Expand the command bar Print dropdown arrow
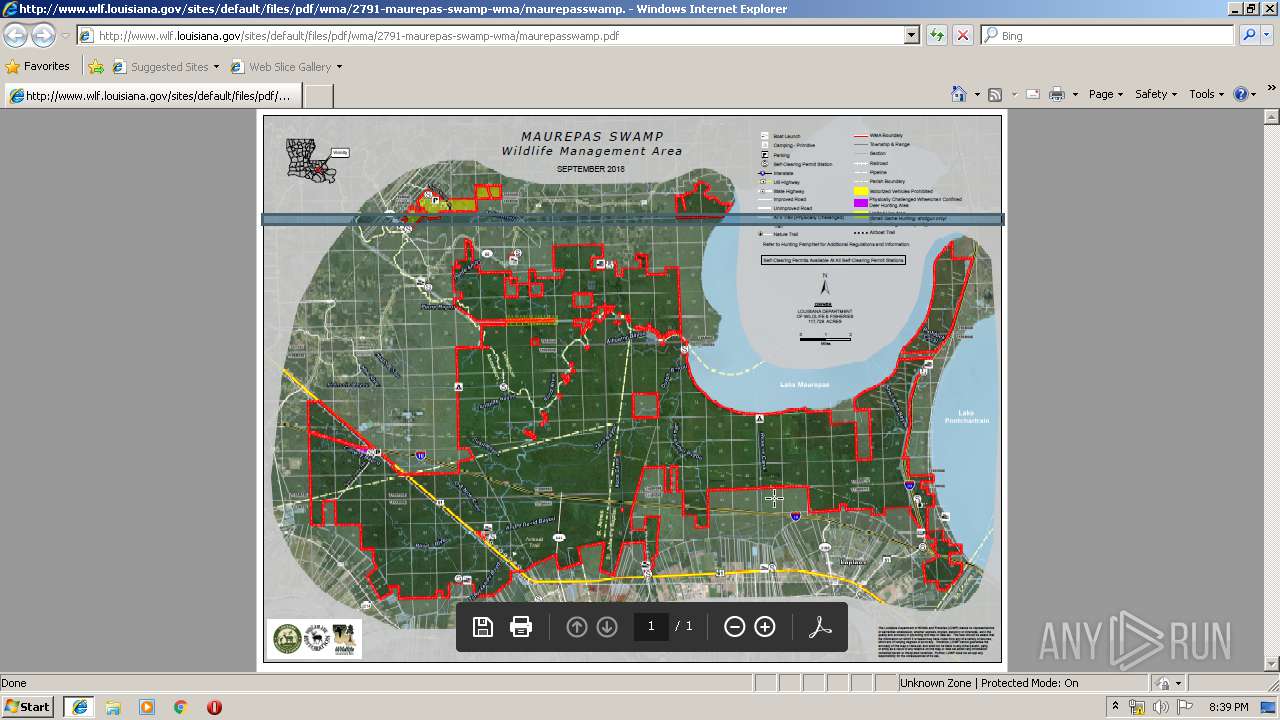The image size is (1280, 720). 1075,94
